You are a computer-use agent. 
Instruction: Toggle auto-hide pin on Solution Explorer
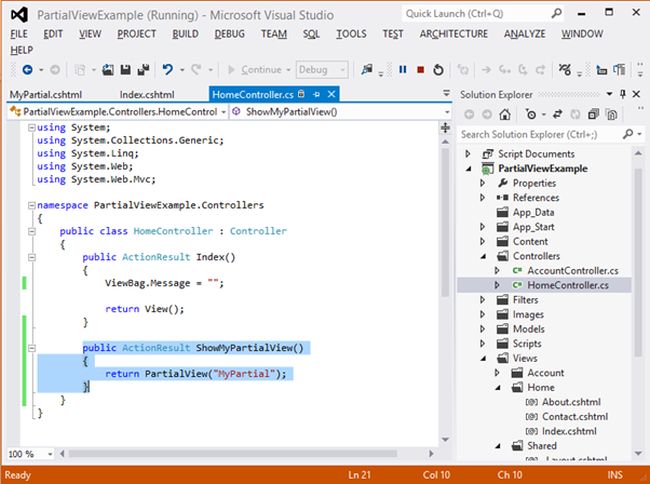click(622, 94)
